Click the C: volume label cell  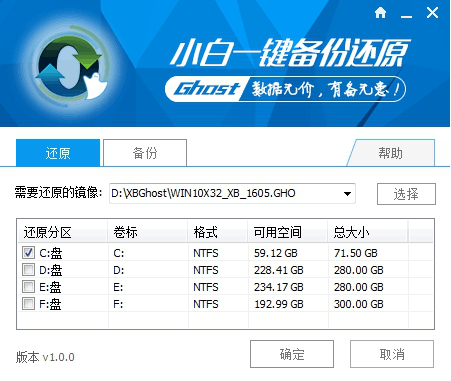119,253
